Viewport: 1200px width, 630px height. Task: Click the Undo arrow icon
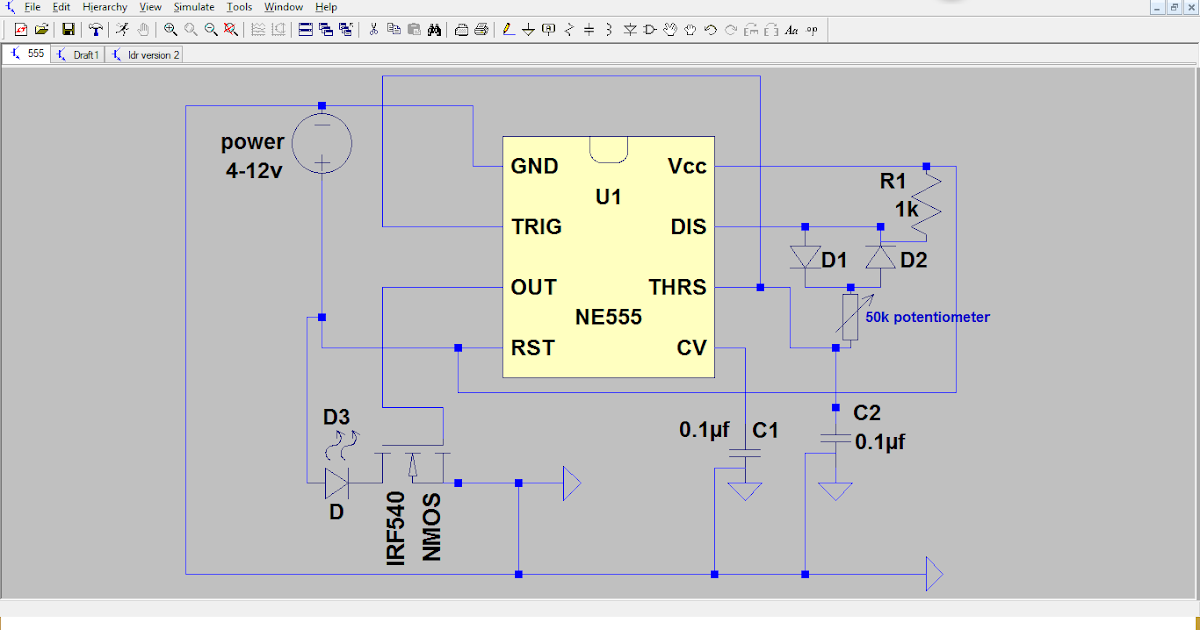(x=710, y=30)
